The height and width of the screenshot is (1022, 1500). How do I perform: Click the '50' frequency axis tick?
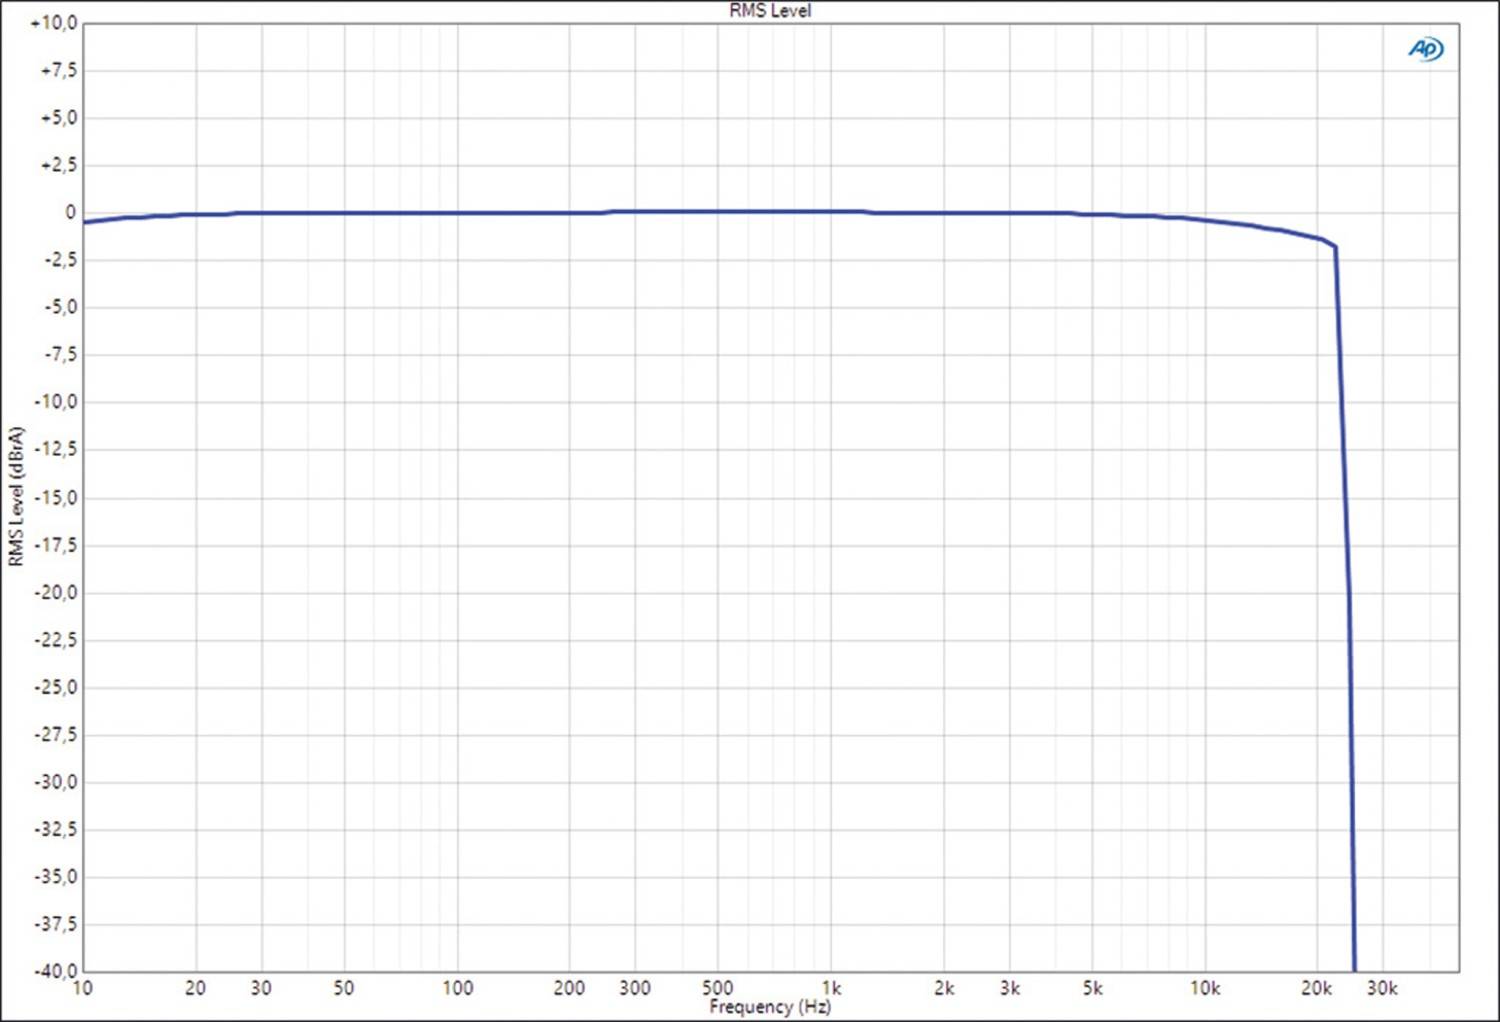pos(343,988)
